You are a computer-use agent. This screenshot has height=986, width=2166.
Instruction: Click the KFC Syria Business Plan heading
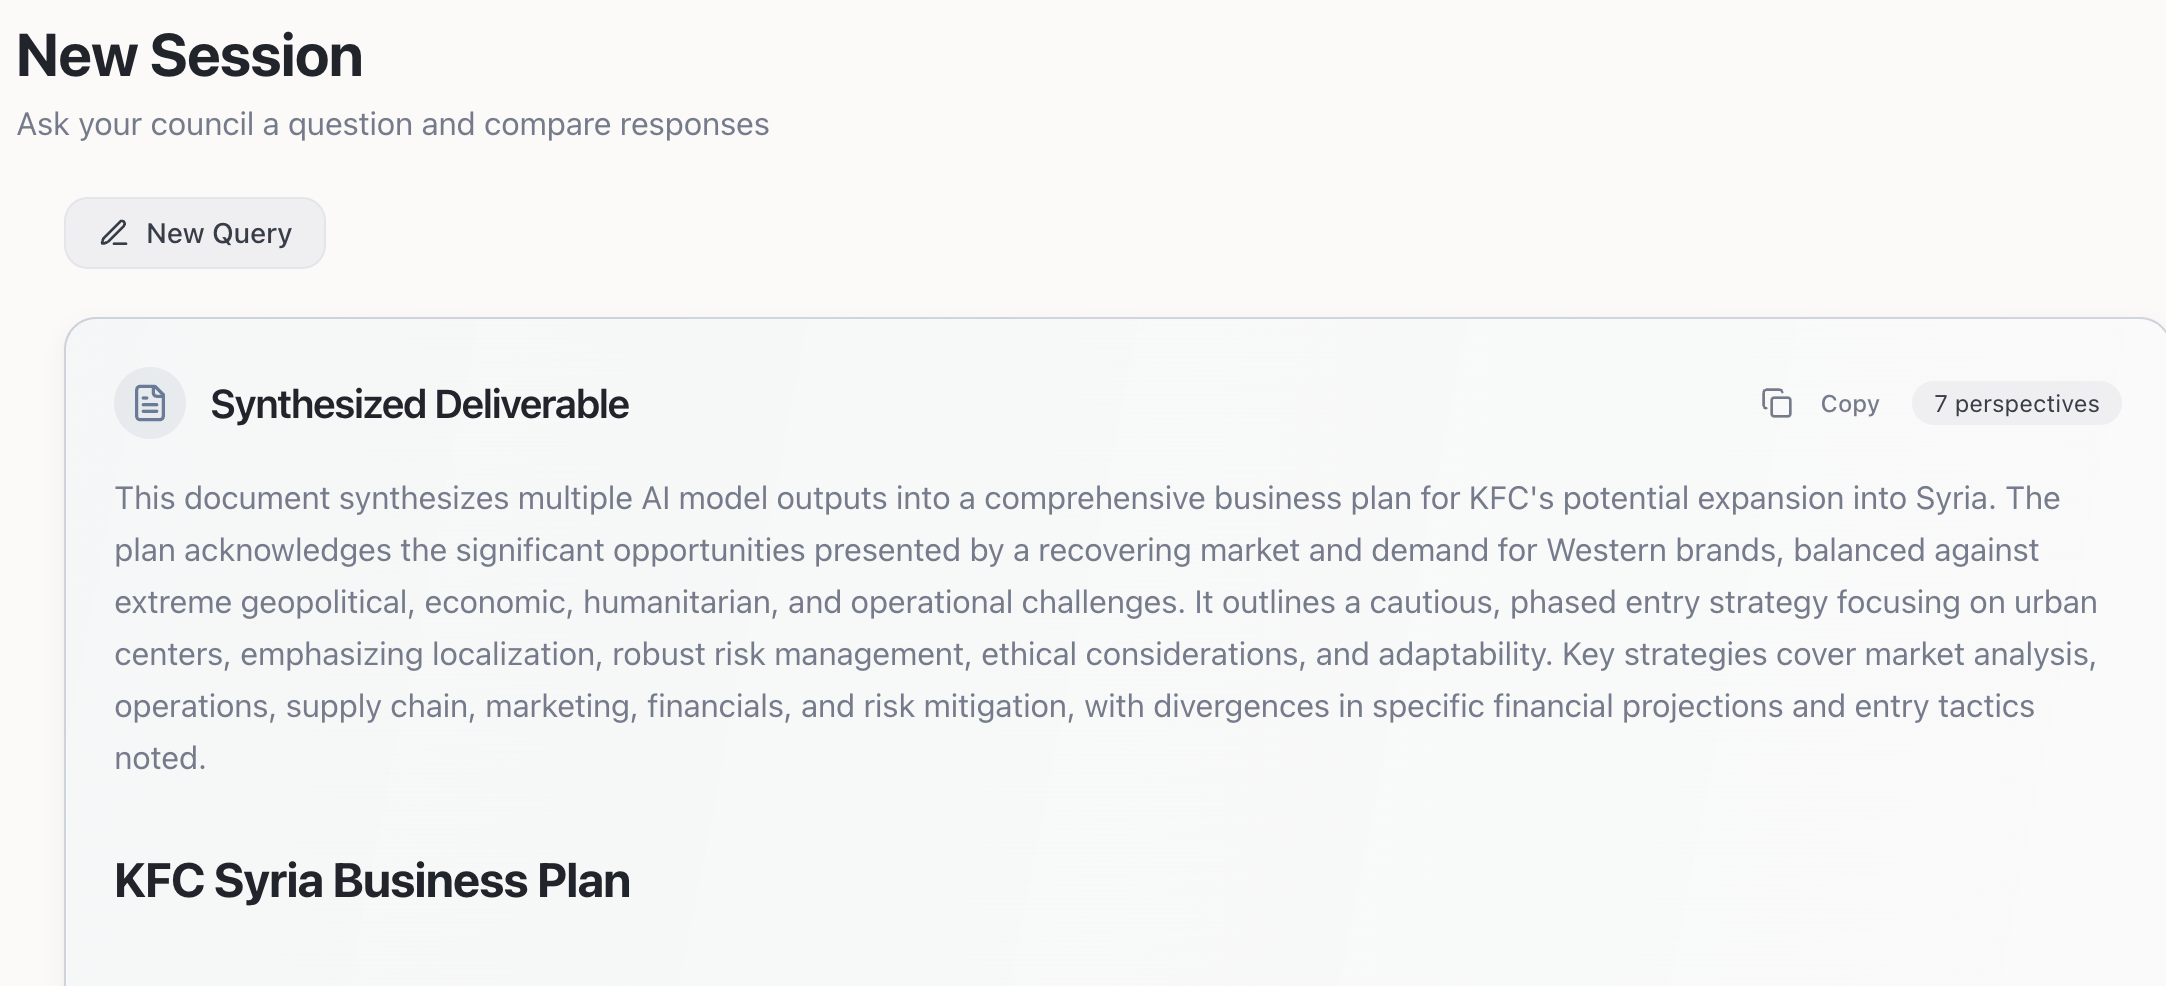[x=372, y=881]
